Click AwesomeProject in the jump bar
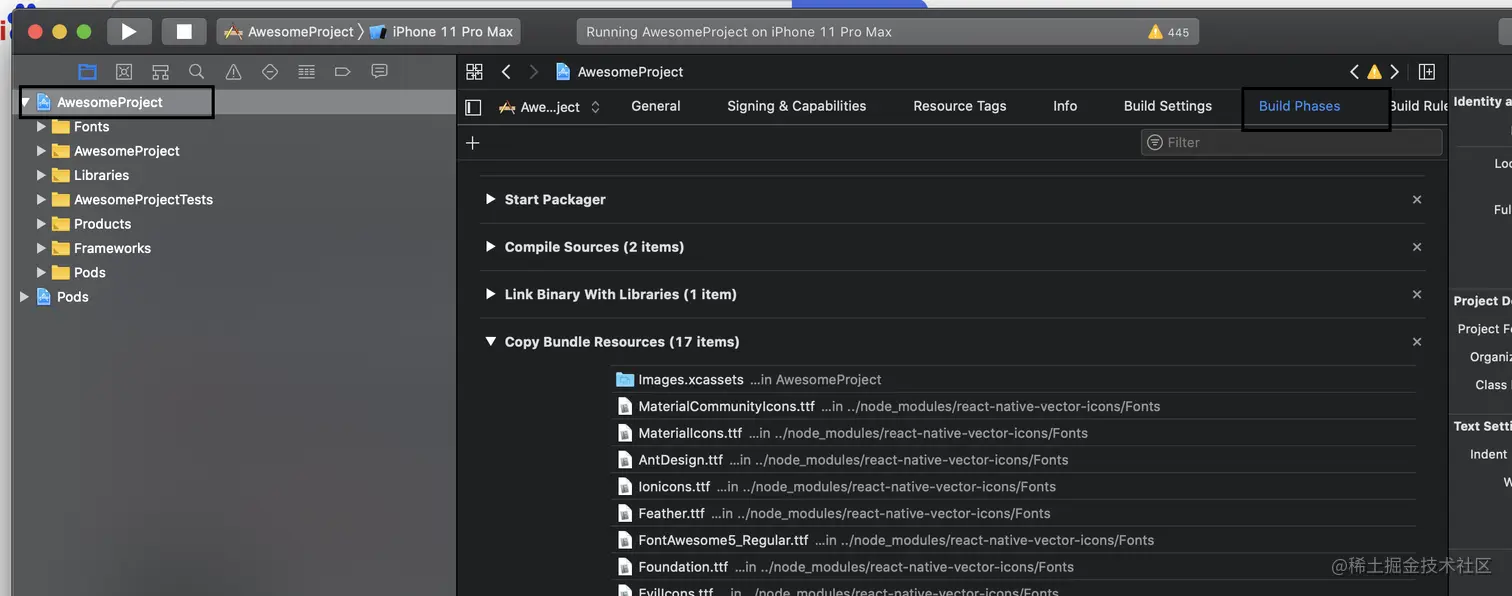This screenshot has height=596, width=1512. point(620,72)
